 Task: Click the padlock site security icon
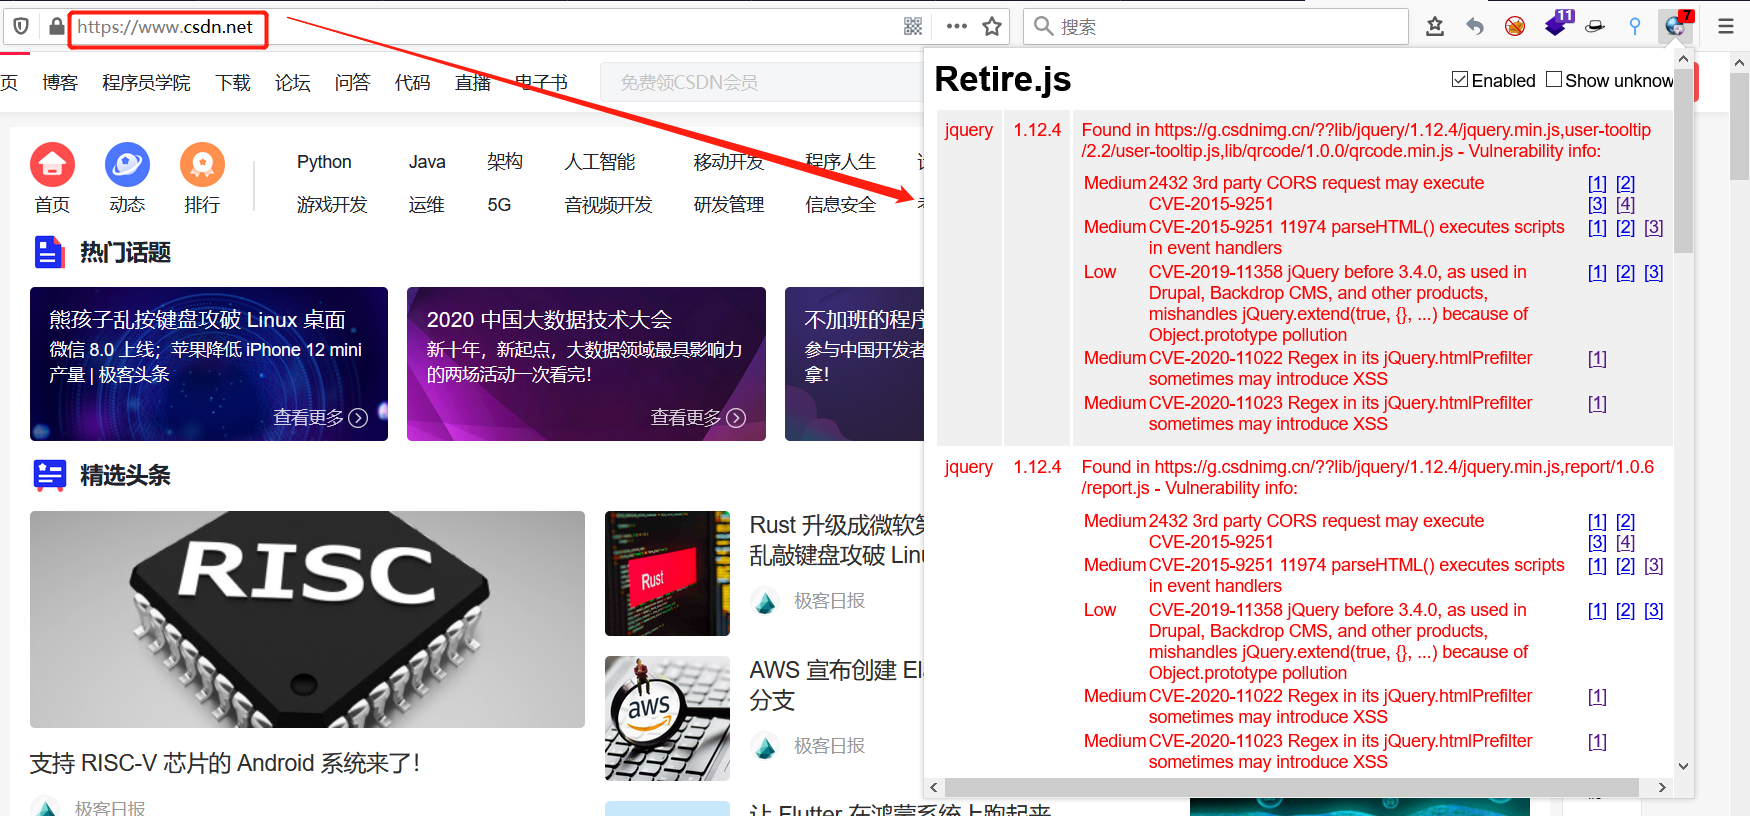[x=56, y=27]
